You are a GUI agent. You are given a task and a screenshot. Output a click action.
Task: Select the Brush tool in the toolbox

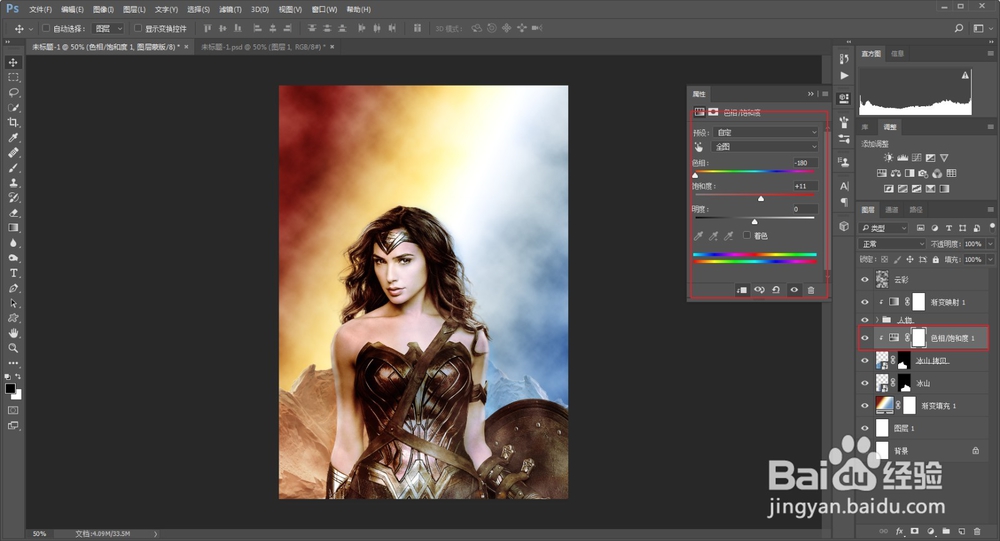click(13, 168)
